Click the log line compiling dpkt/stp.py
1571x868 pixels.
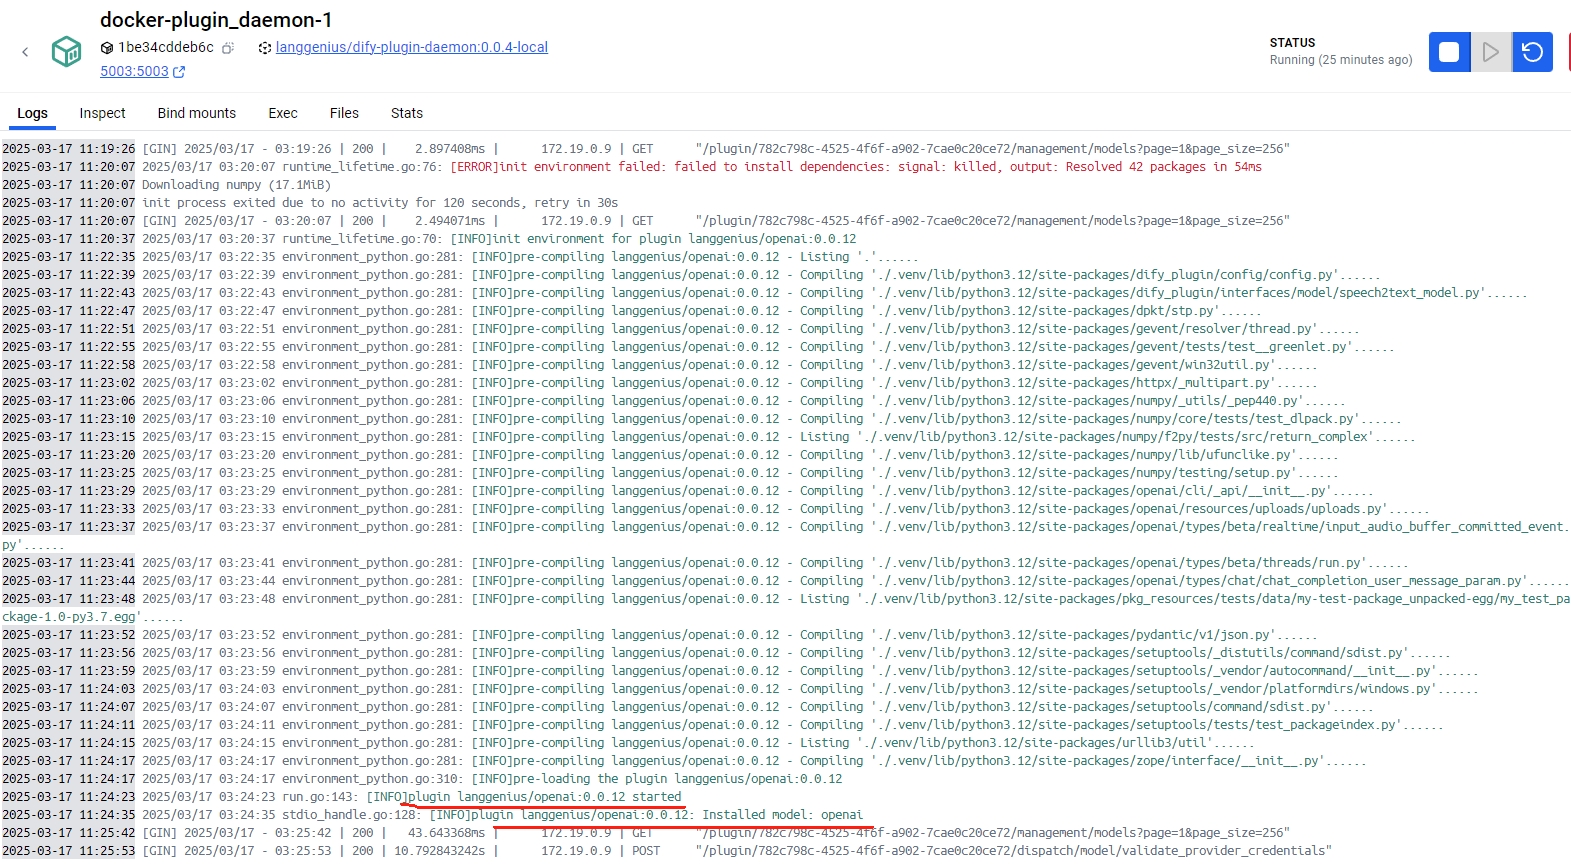click(632, 311)
